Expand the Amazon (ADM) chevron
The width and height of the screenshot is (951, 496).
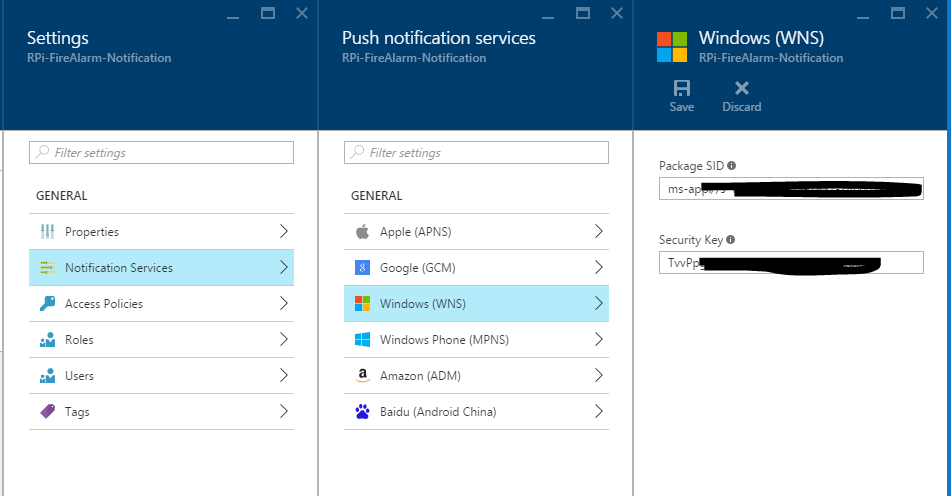point(599,375)
